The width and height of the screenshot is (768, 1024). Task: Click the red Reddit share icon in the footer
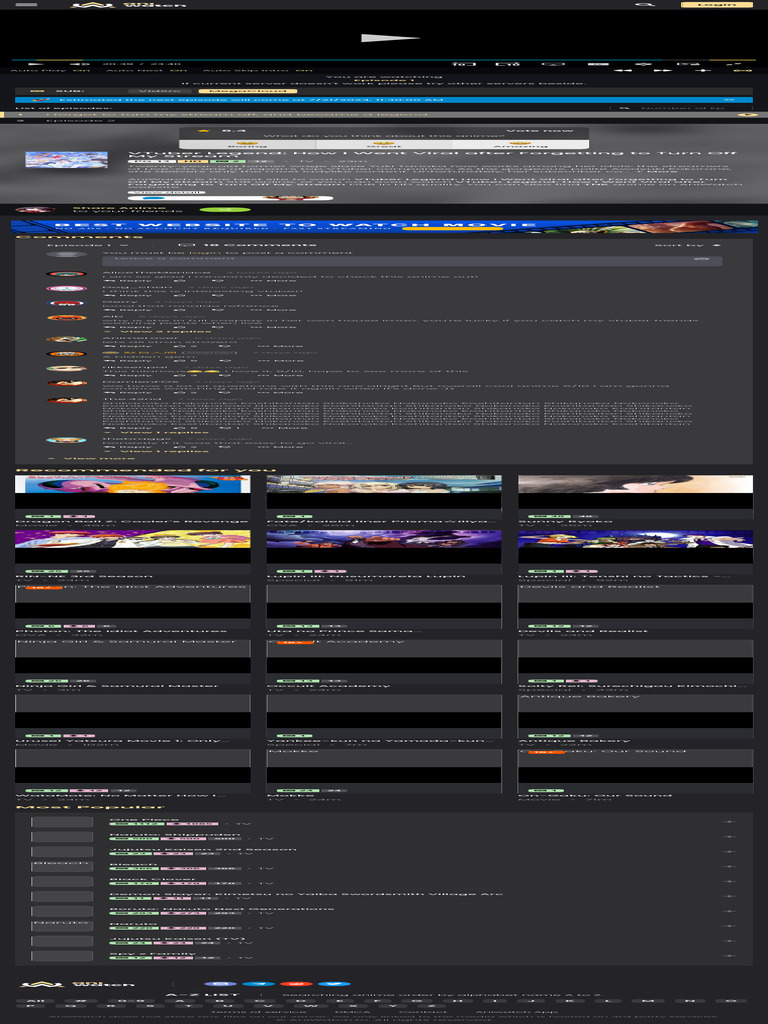pos(296,984)
